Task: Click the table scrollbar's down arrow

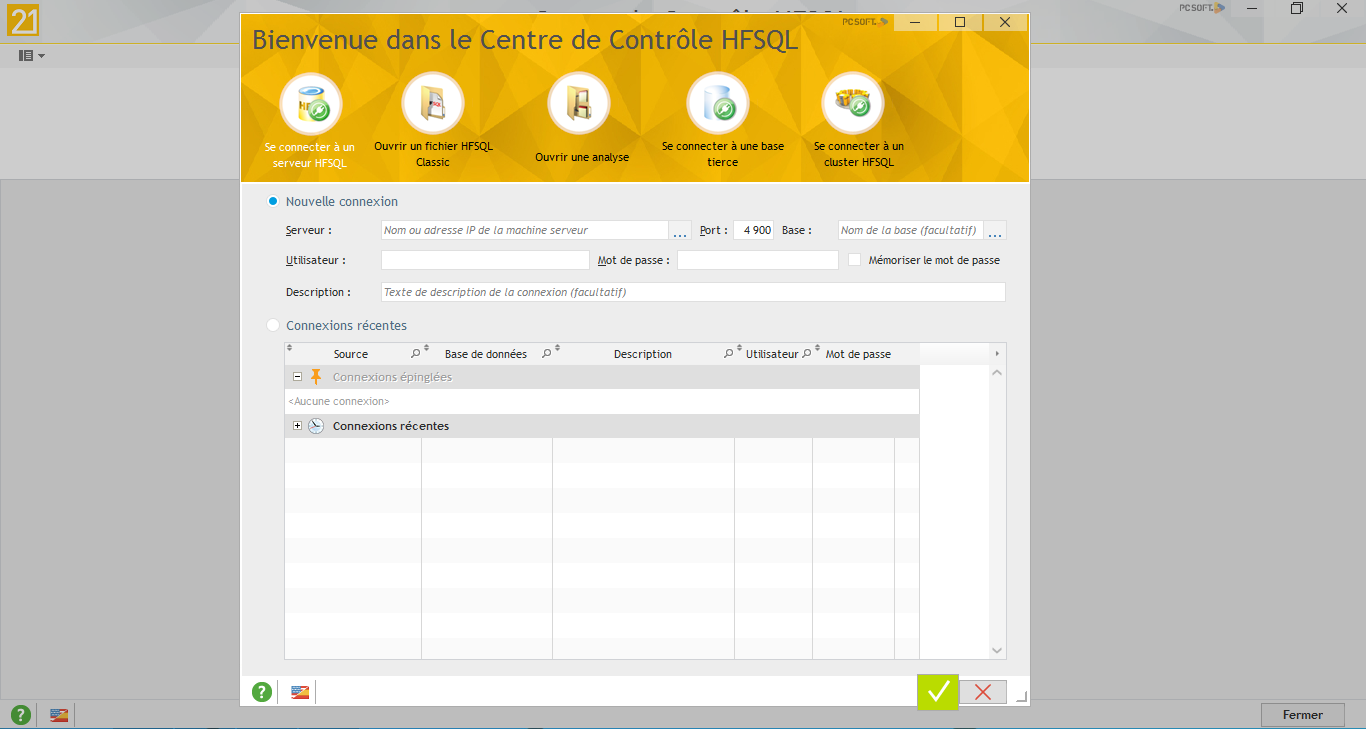Action: coord(997,650)
